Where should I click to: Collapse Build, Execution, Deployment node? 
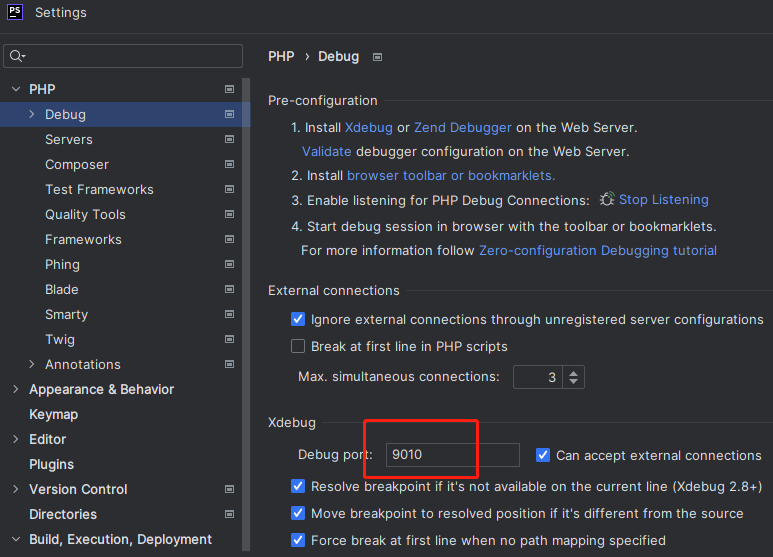click(x=16, y=539)
